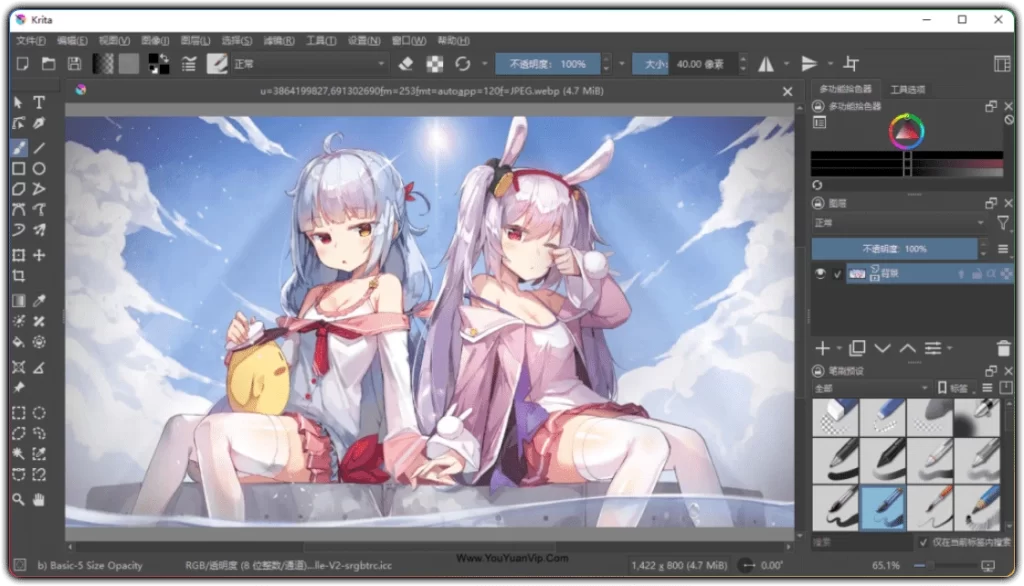This screenshot has height=586, width=1024.
Task: Open the 全部 brush preset filter dropdown
Action: point(880,388)
